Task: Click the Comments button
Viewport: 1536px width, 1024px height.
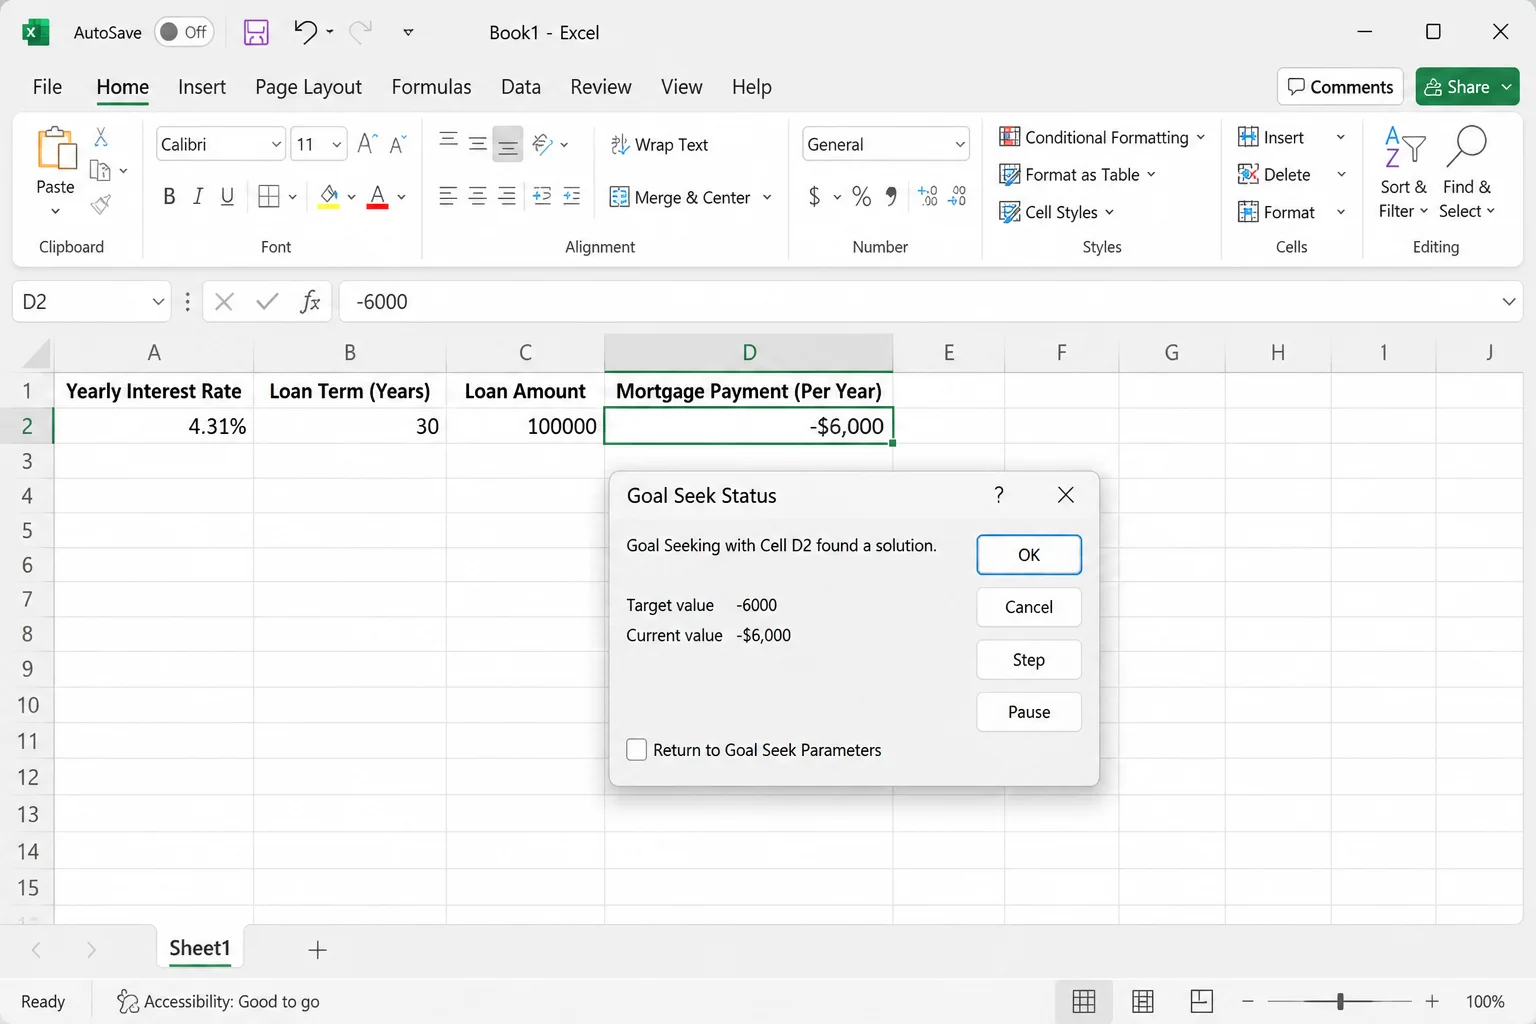Action: tap(1340, 87)
